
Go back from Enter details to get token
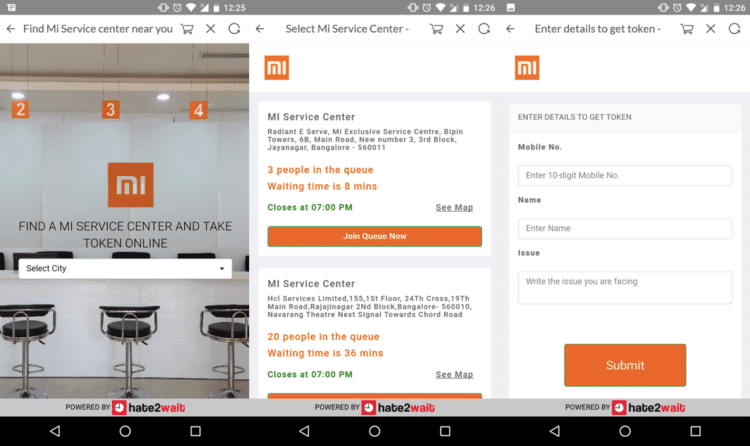click(510, 29)
